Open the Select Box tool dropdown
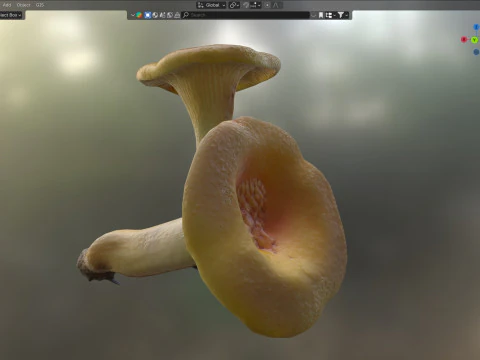Viewport: 480px width, 360px height. [11, 15]
